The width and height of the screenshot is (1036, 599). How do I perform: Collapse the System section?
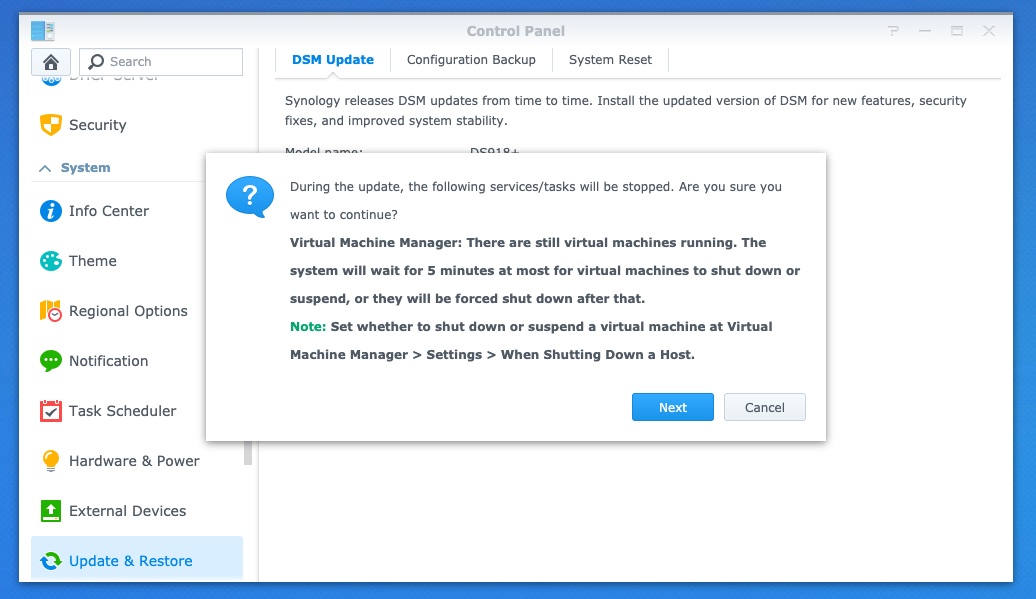[x=45, y=168]
